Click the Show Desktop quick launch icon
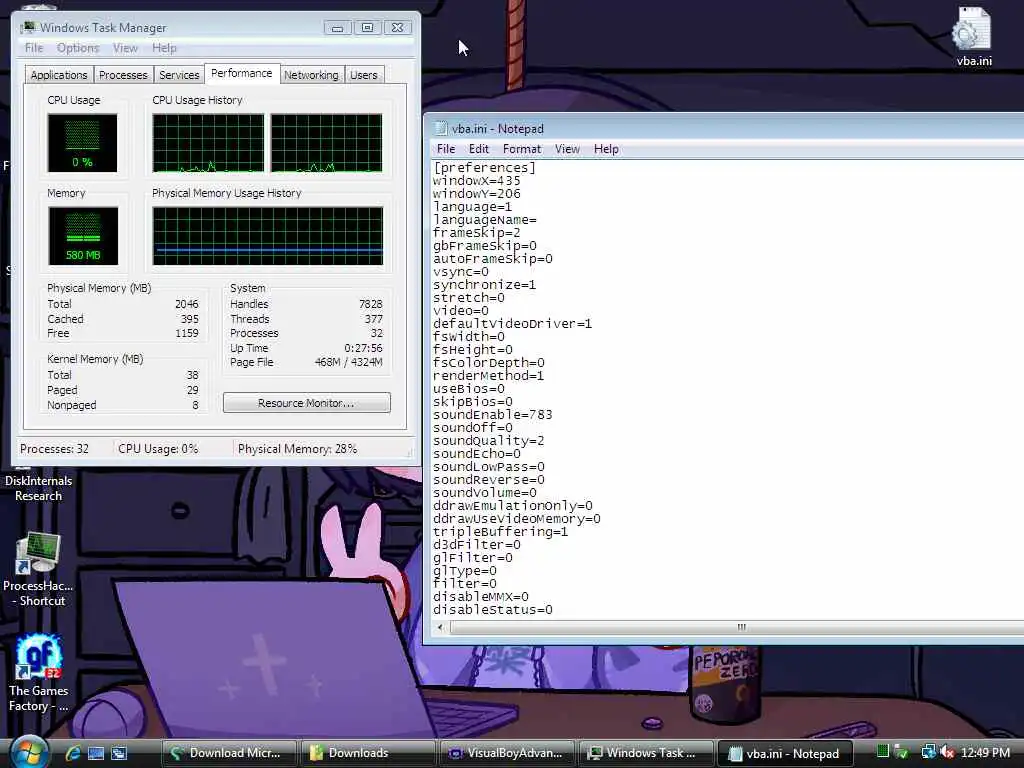Viewport: 1024px width, 768px height. pos(95,753)
